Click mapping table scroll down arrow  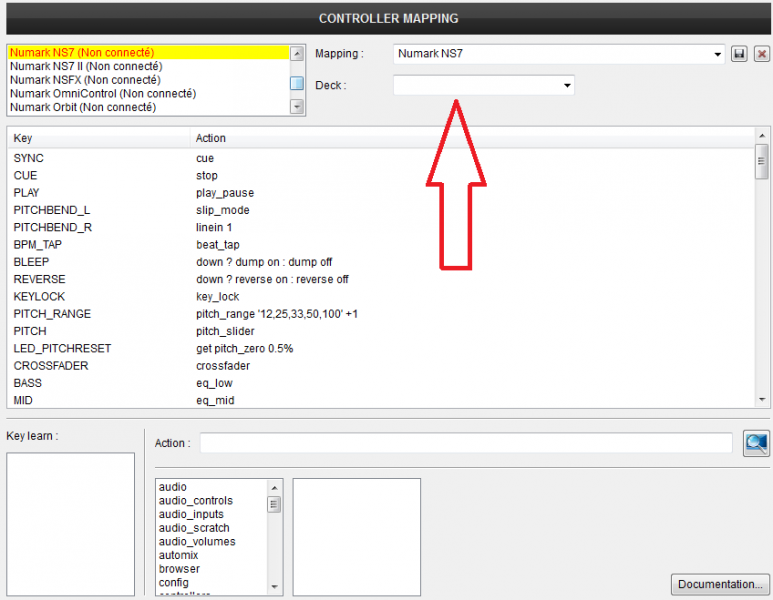point(762,400)
